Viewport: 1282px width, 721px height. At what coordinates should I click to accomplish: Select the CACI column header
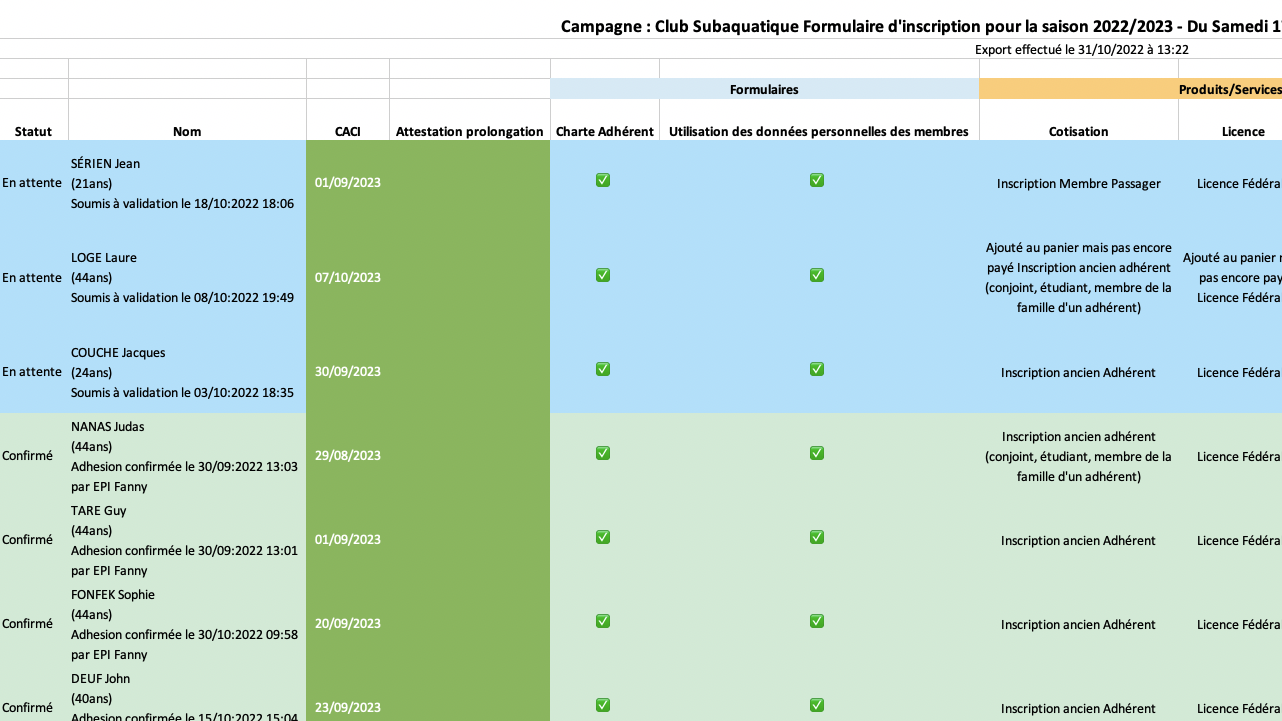coord(348,131)
